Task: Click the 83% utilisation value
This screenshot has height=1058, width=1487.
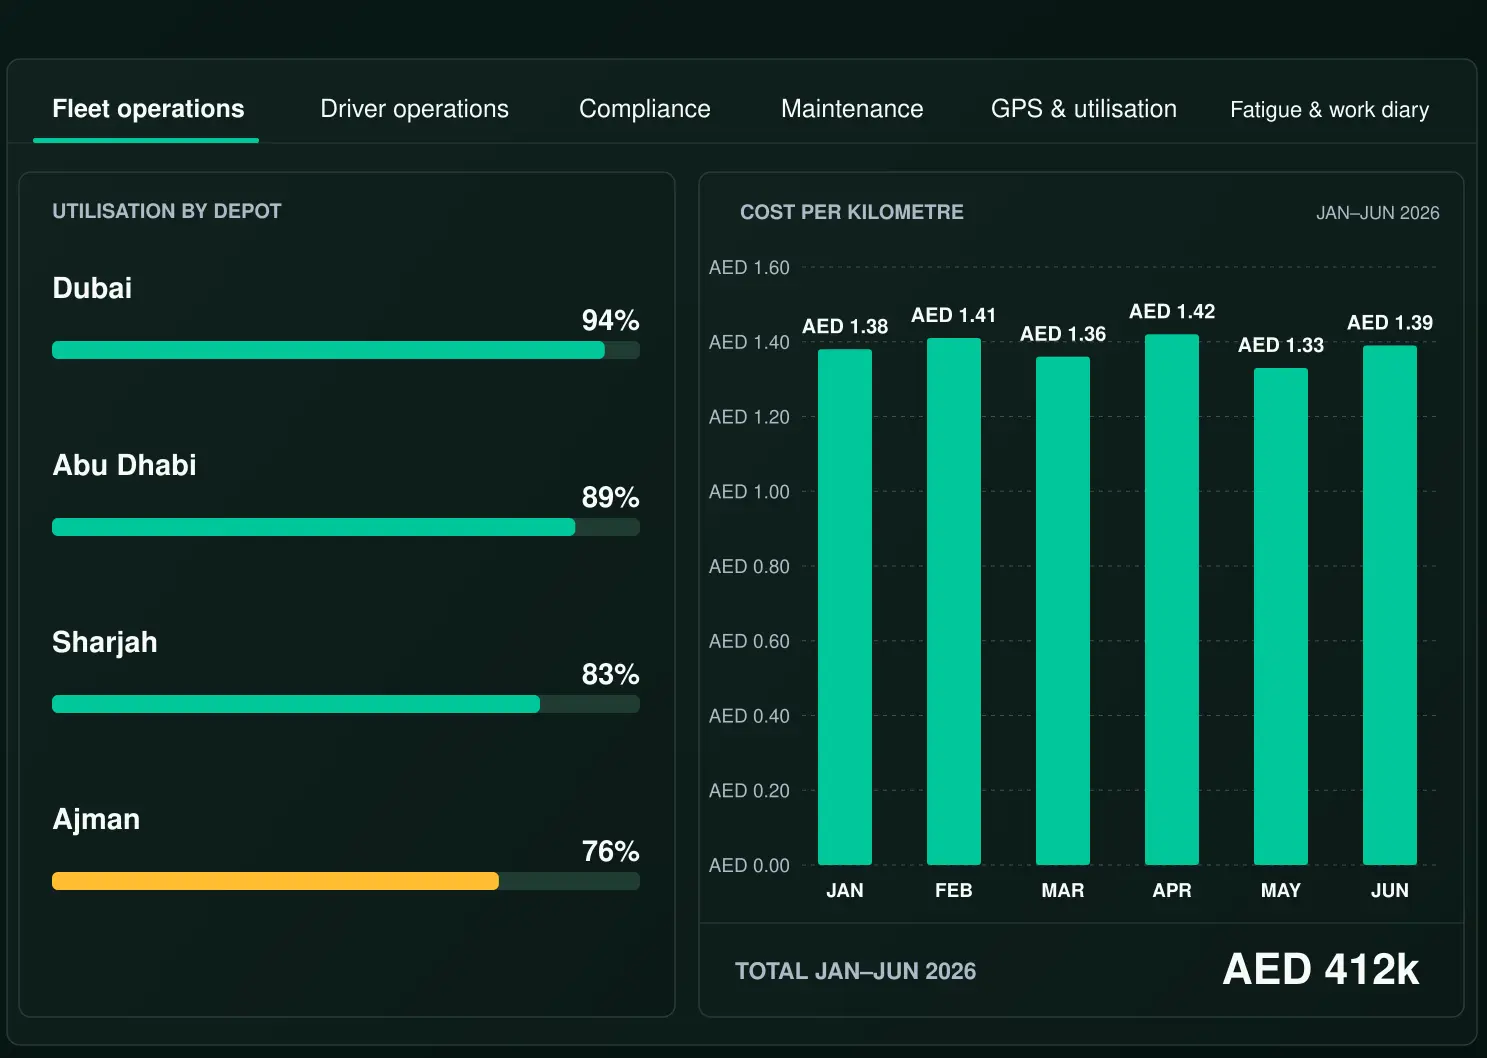Action: (x=610, y=674)
